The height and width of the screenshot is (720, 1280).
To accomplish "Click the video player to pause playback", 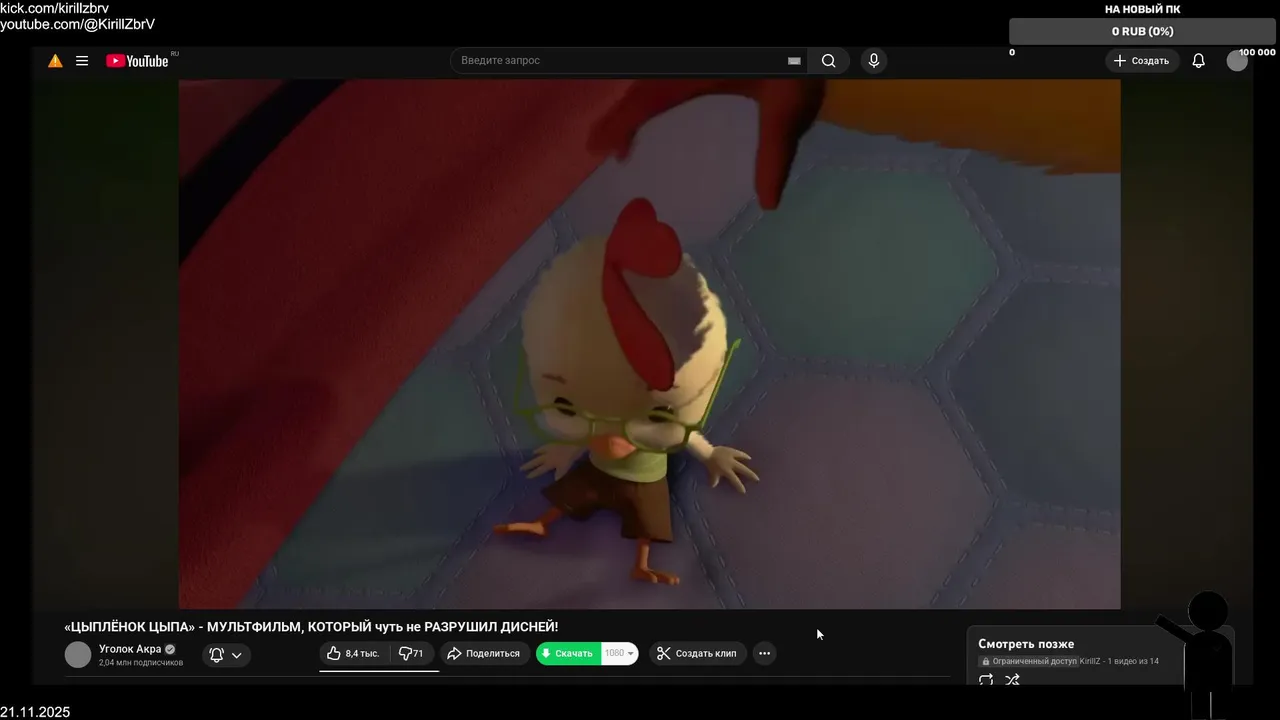I will click(x=649, y=344).
